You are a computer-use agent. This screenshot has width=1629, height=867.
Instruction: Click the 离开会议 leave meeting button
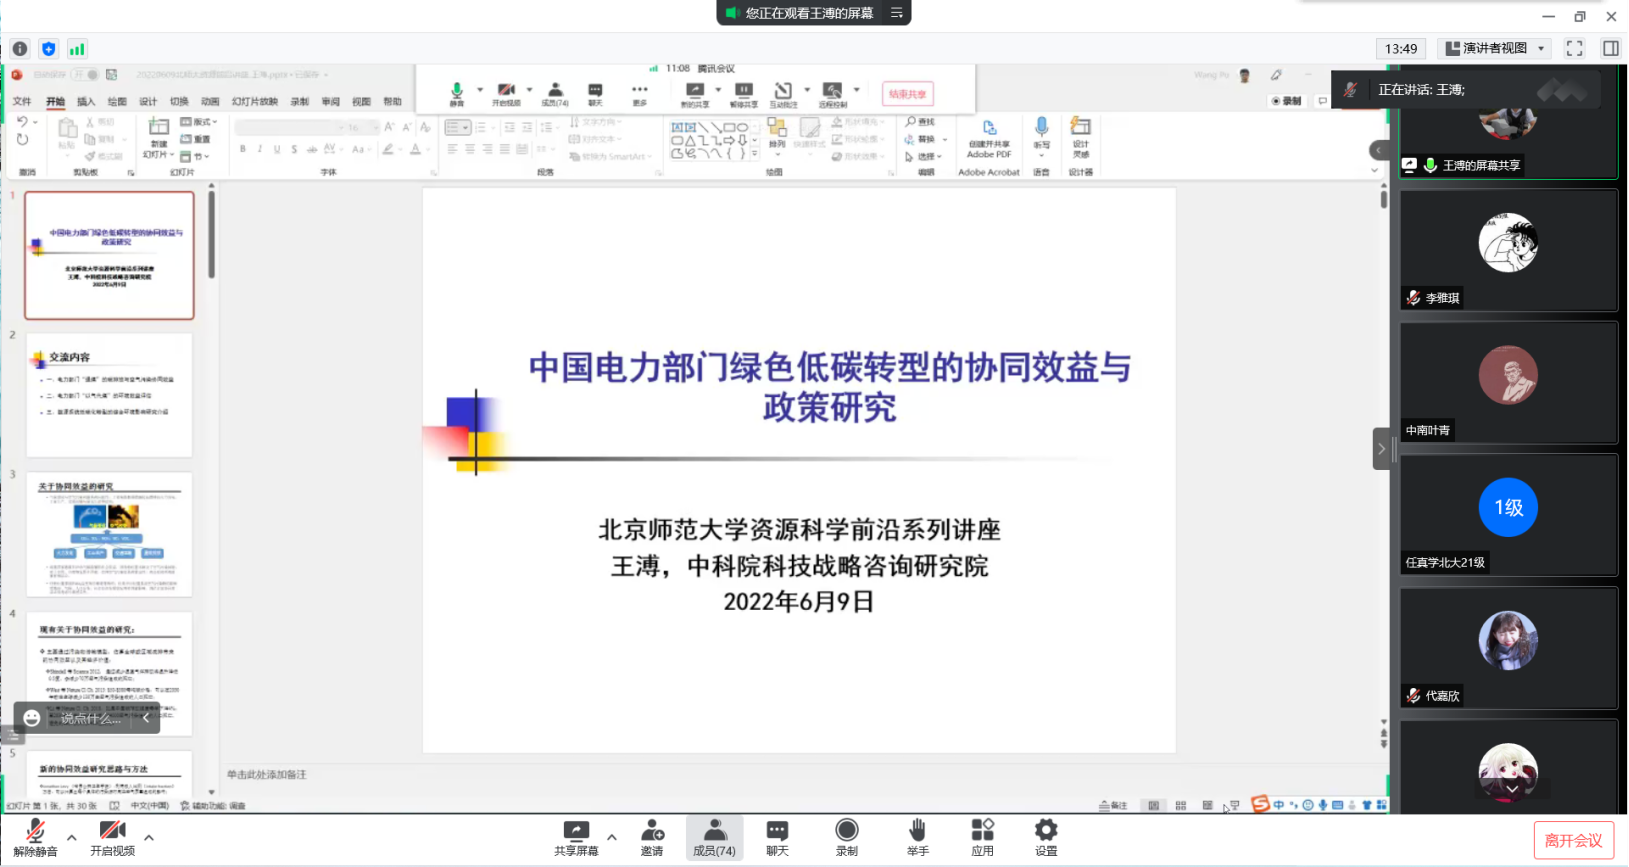tap(1573, 841)
